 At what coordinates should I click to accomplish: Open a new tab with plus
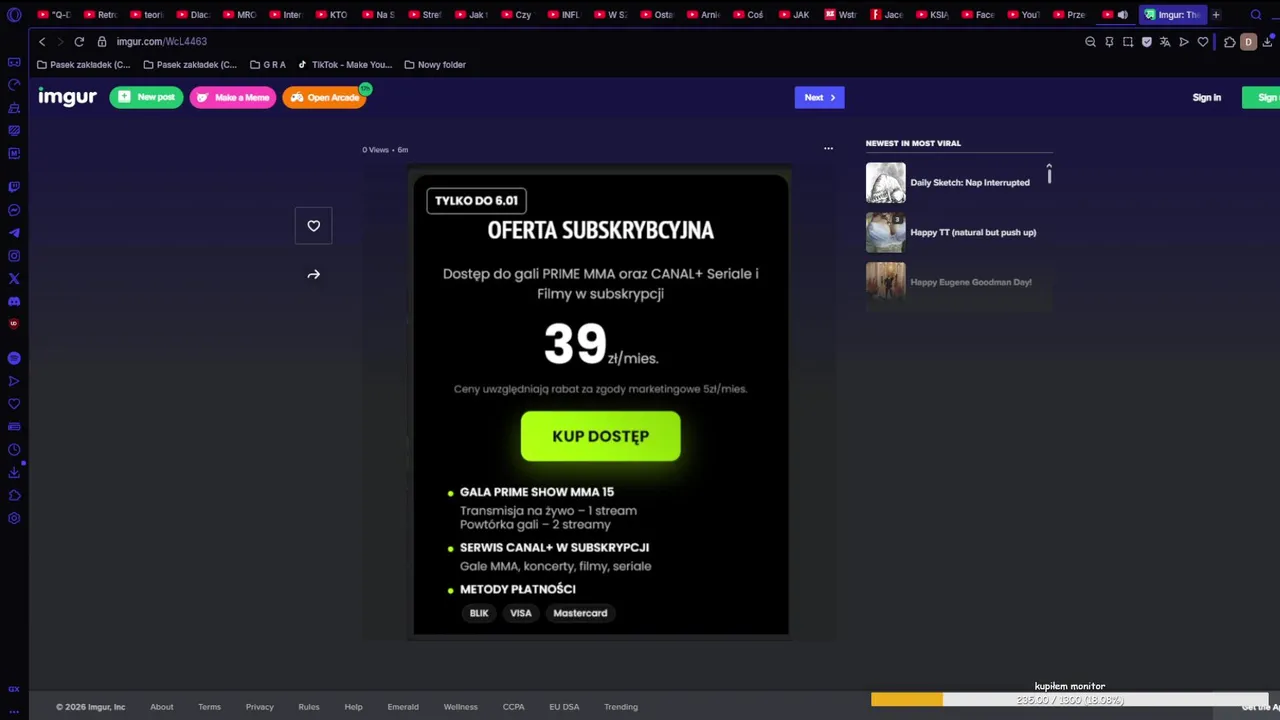[1216, 15]
